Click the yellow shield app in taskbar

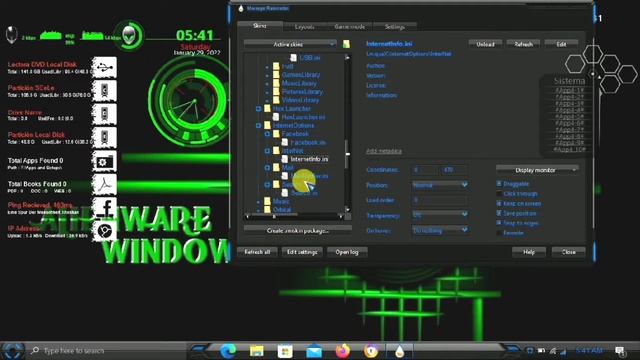[x=371, y=351]
